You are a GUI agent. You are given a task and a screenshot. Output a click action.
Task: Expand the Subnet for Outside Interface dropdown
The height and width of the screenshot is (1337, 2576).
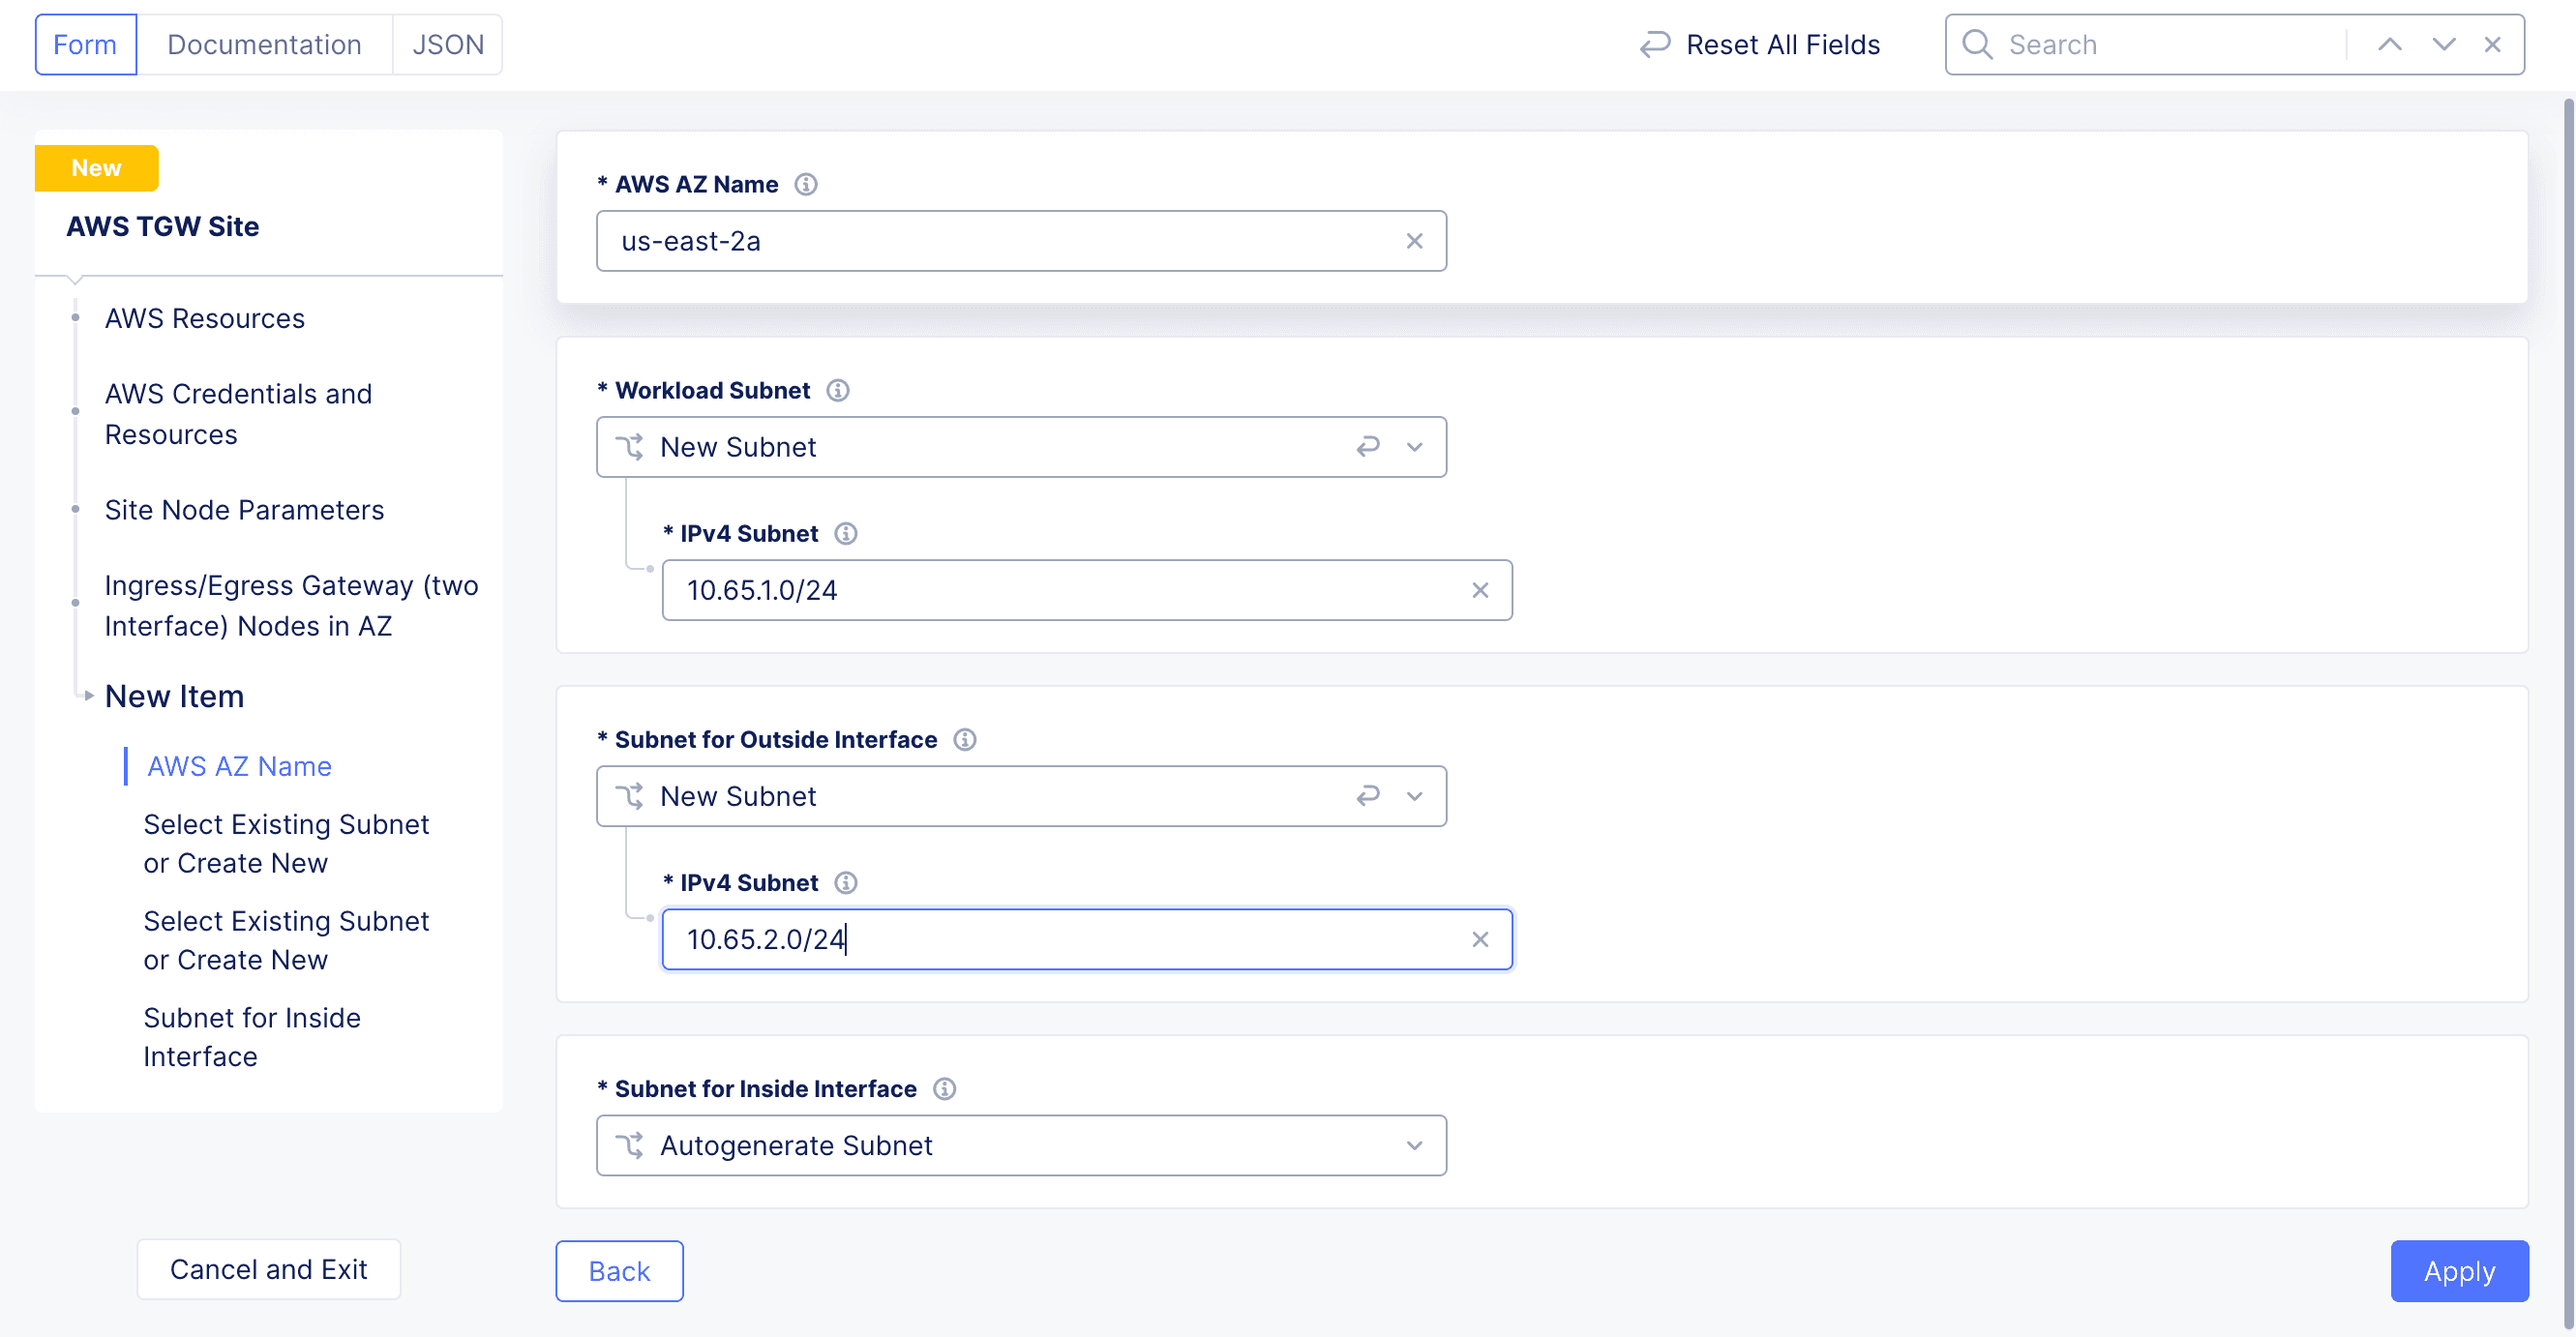click(1416, 795)
